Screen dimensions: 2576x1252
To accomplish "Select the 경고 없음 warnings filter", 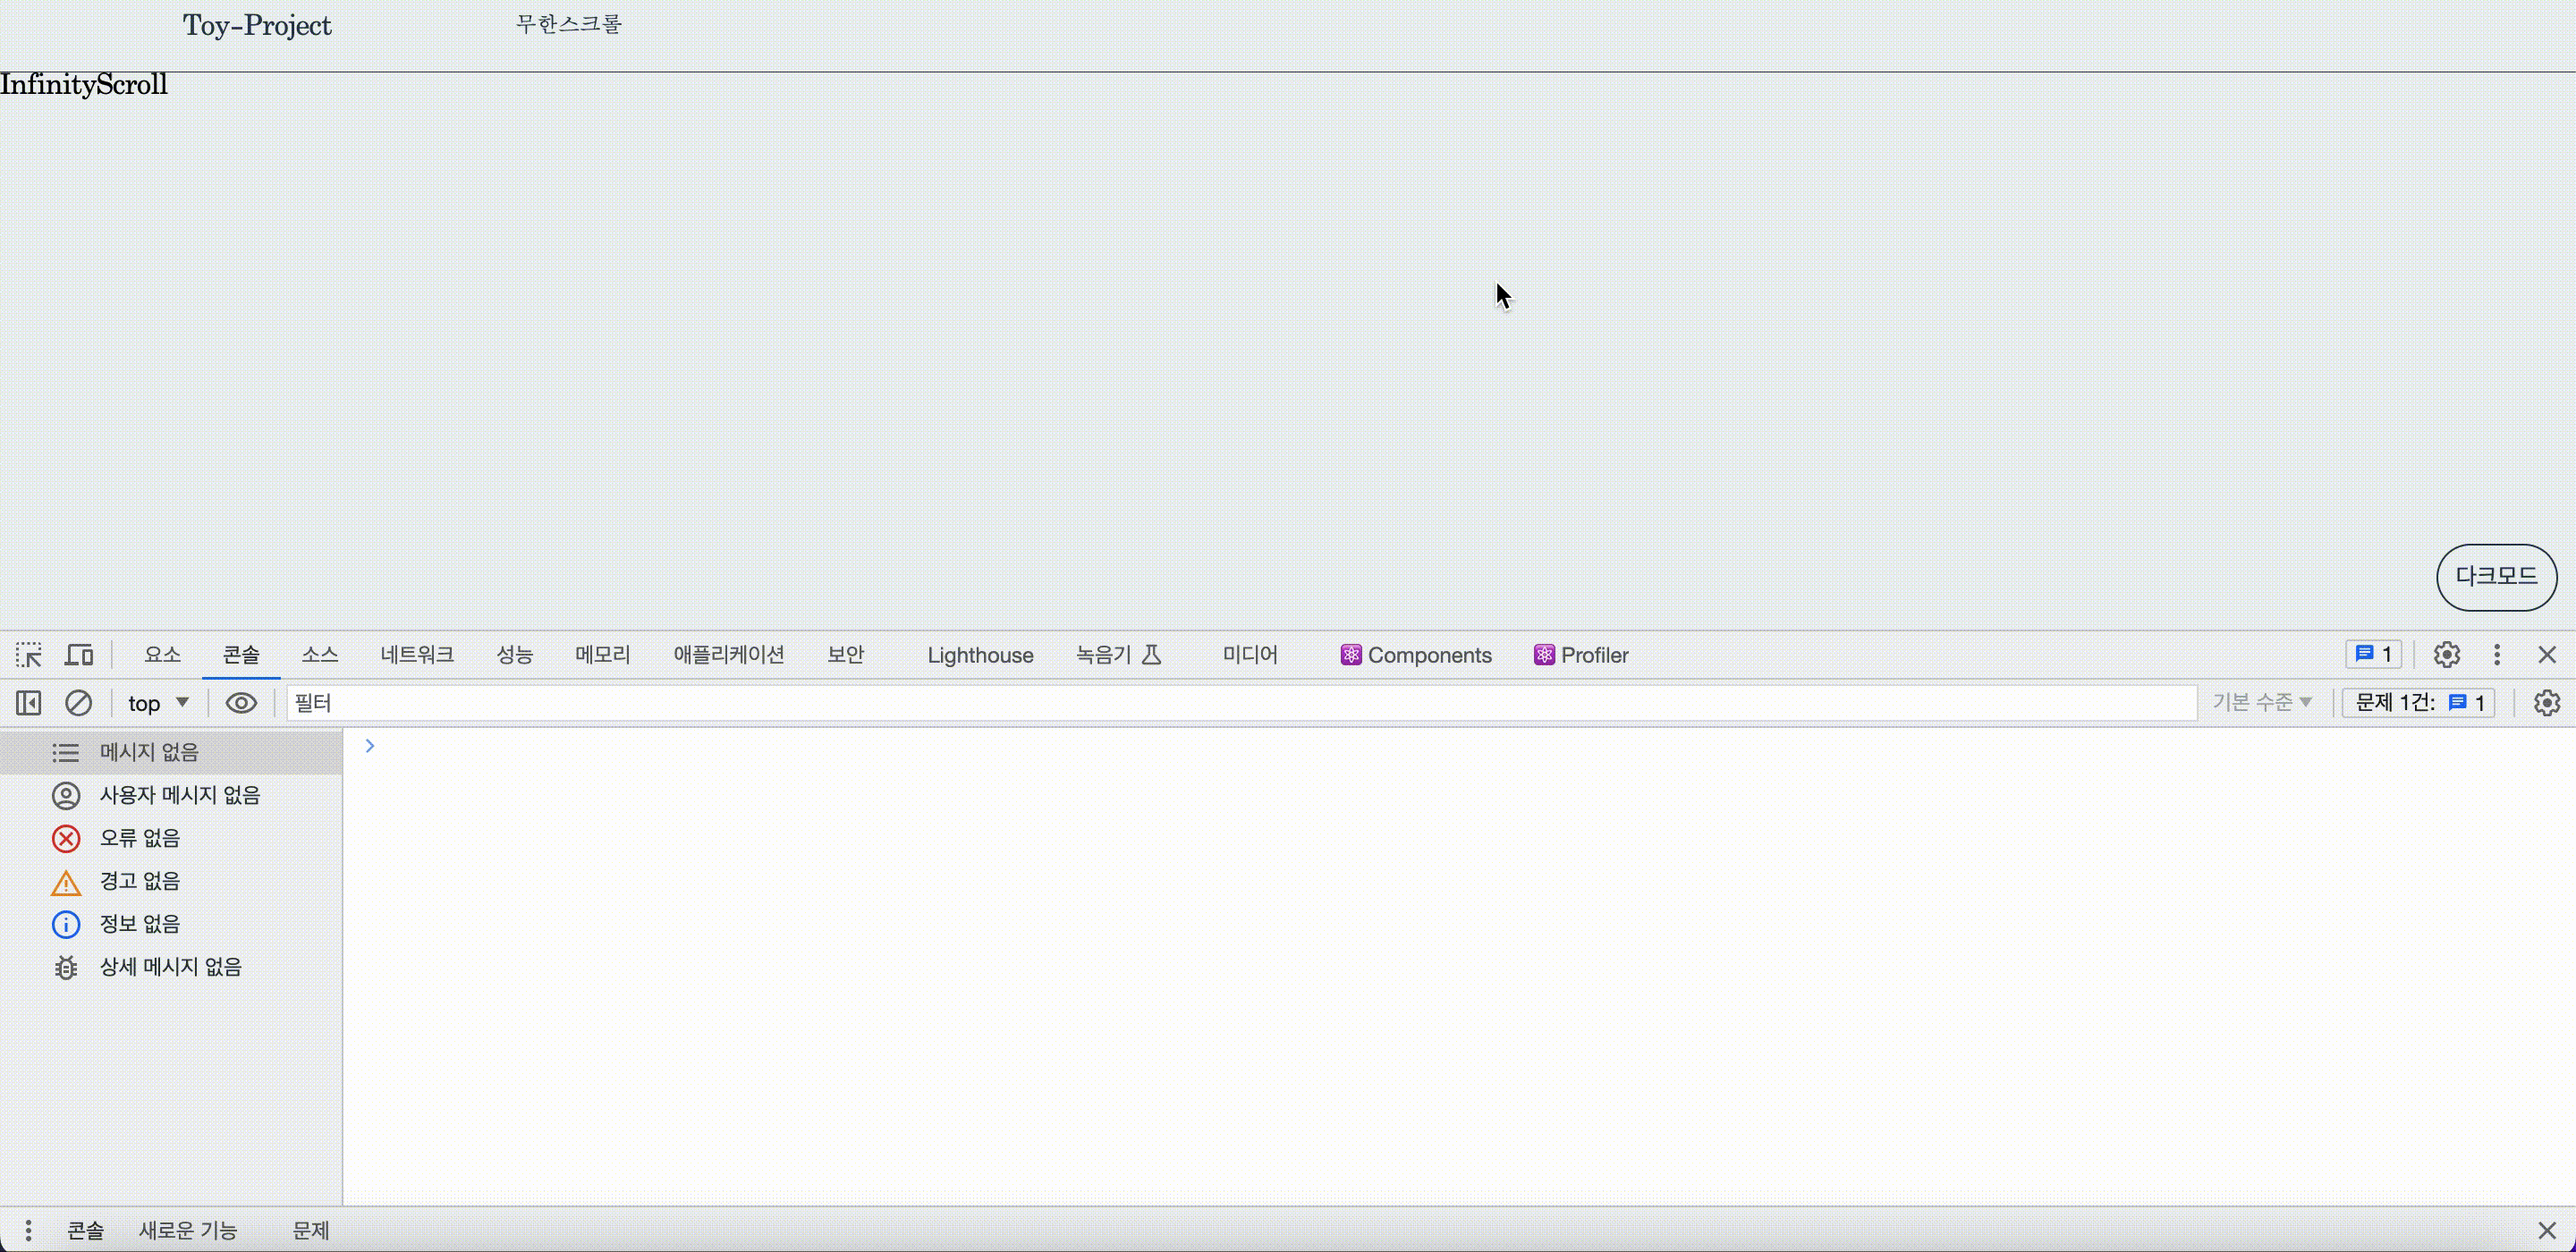I will point(139,881).
